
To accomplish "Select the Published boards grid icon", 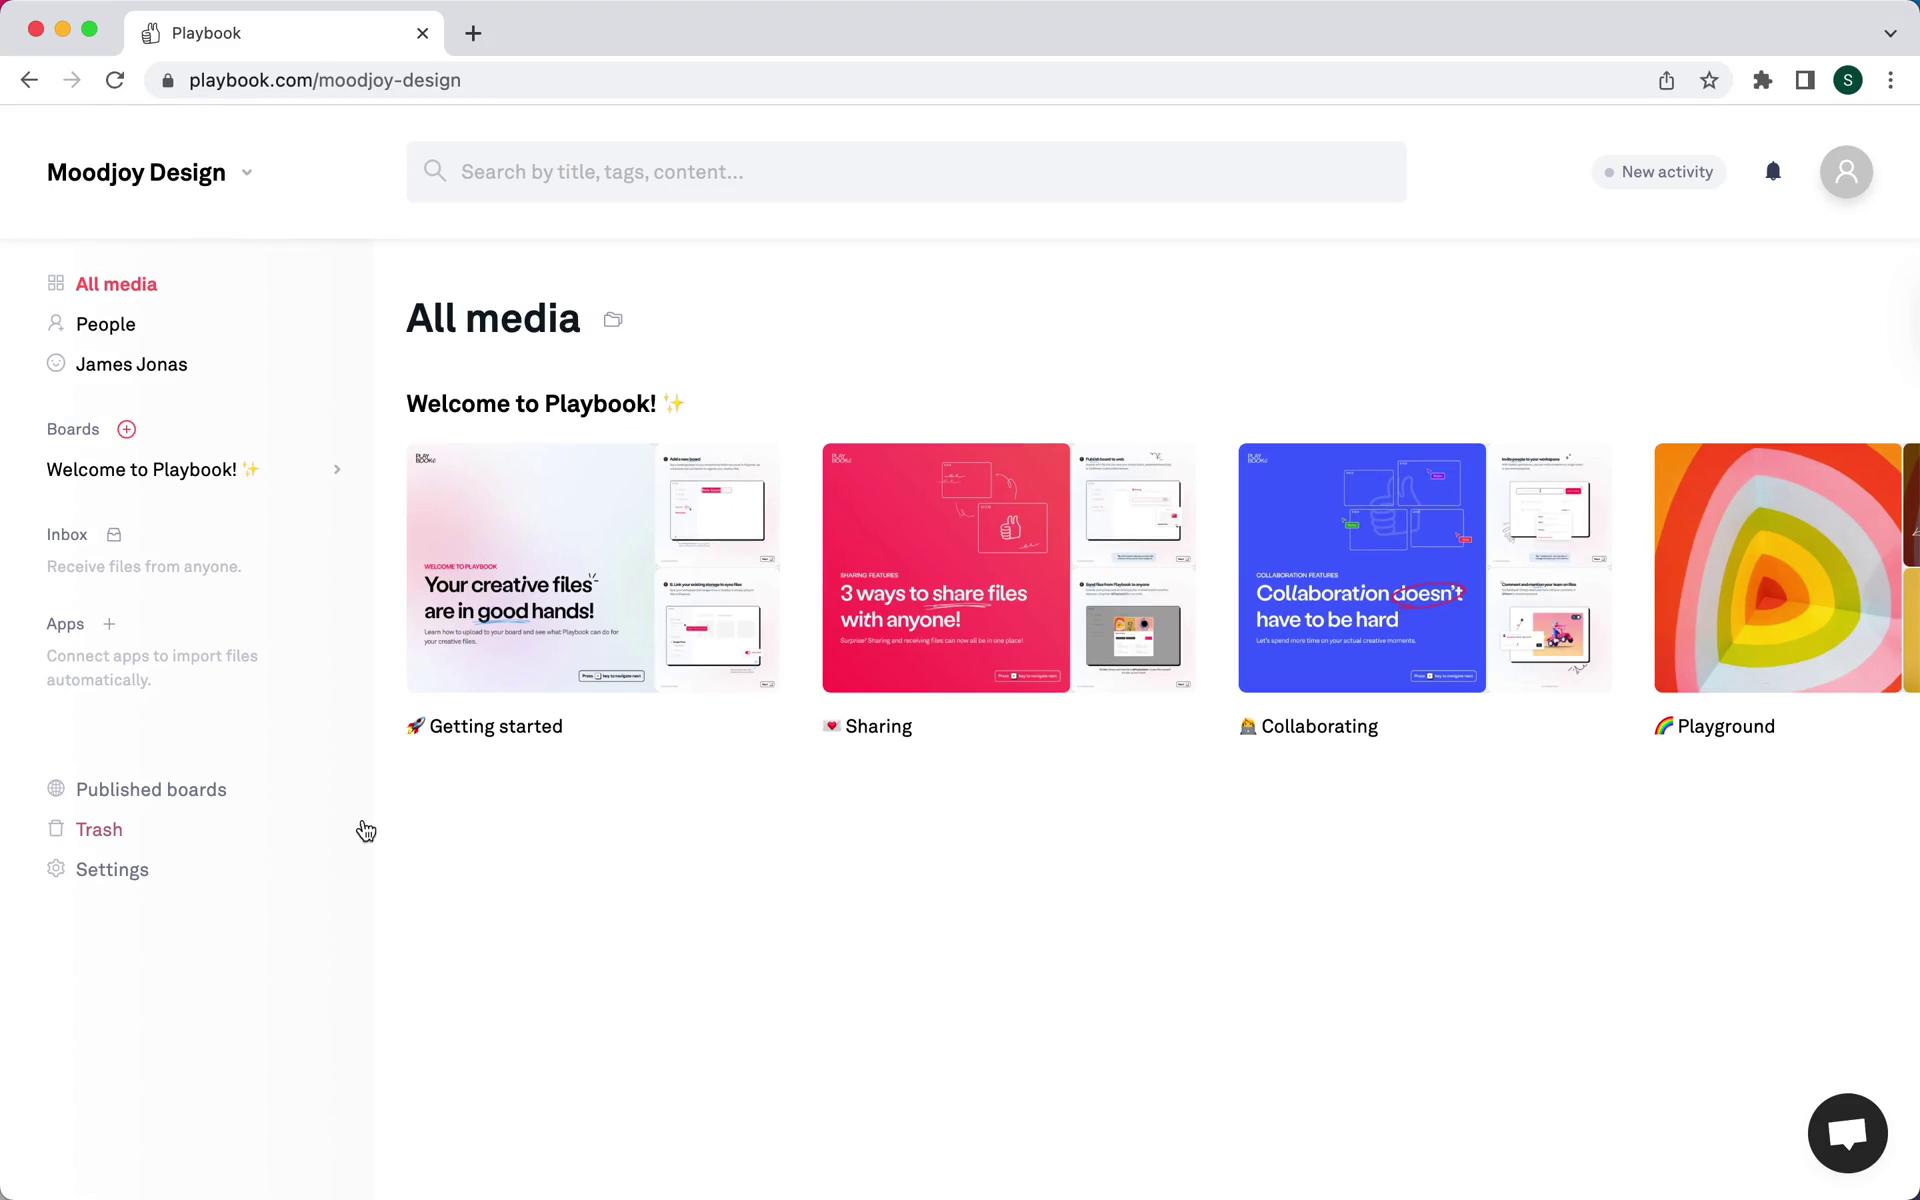I will pos(57,788).
